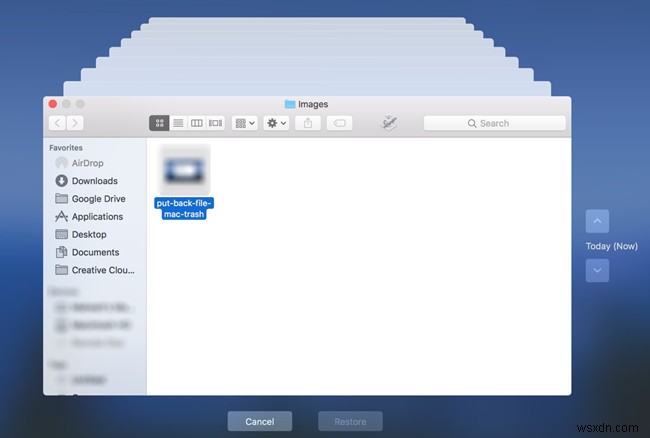Click the Edit Tags toolbar icon
Viewport: 650px width, 438px height.
pyautogui.click(x=339, y=123)
